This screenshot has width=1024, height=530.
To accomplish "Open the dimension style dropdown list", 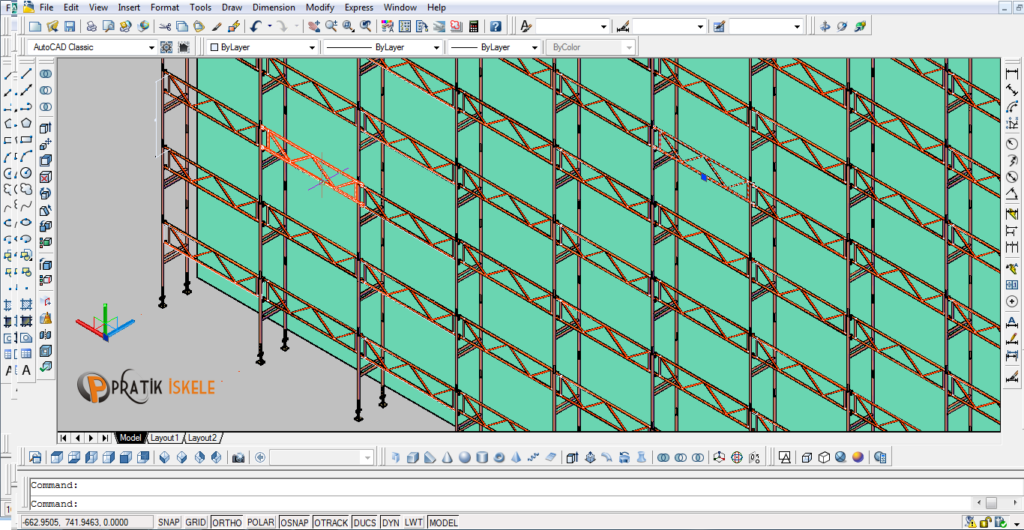I will 700,27.
